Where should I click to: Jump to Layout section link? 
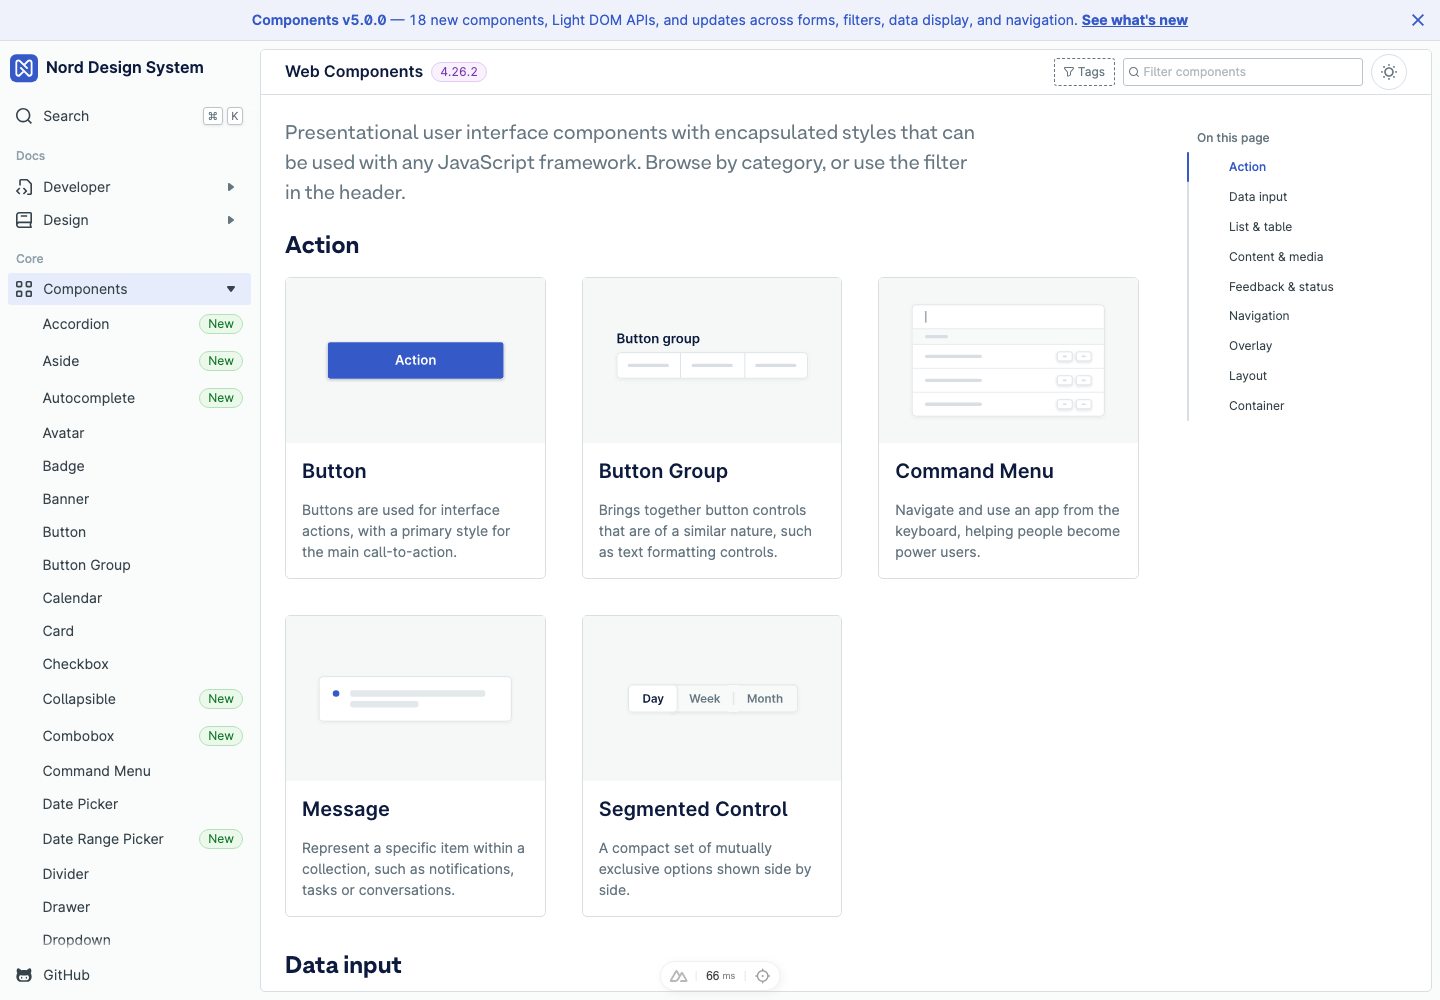pos(1248,376)
